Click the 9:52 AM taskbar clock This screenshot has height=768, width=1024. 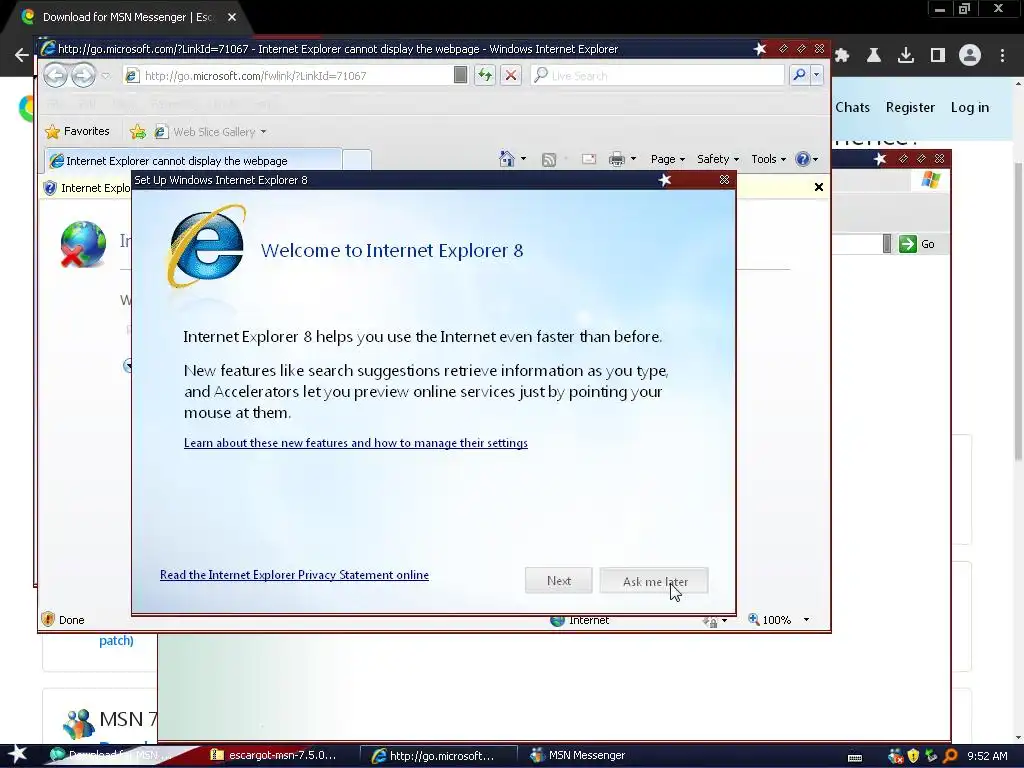987,756
